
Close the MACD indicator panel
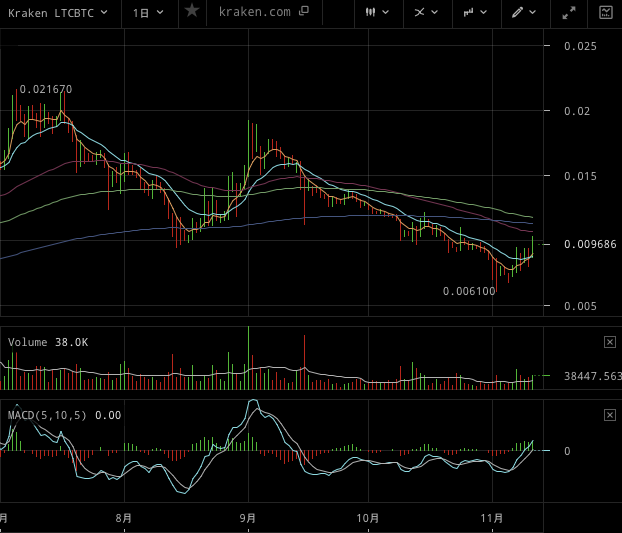(610, 415)
